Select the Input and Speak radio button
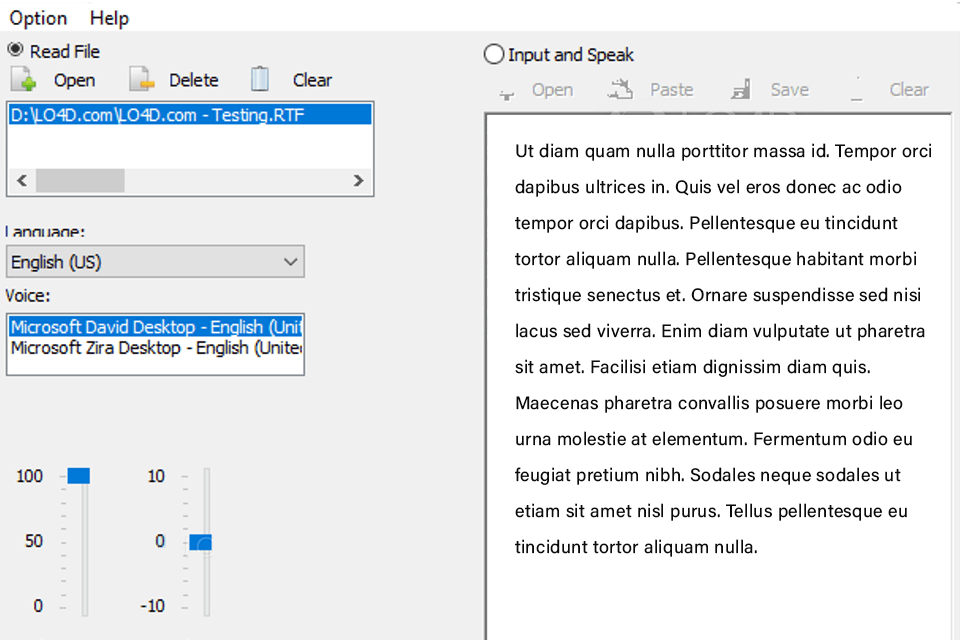The height and width of the screenshot is (640, 960). pos(493,55)
